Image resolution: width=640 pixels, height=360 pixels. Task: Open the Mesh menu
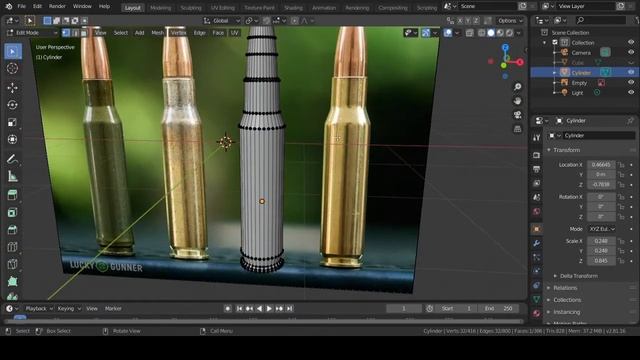(158, 33)
